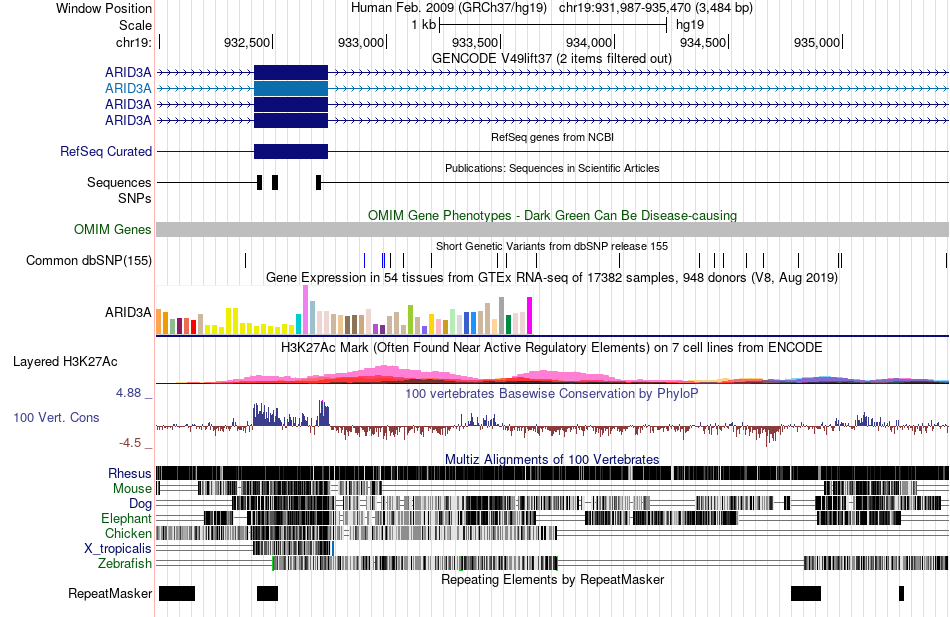Screen dimensions: 950x617
Task: Click the 933,000 ruler position
Action: click(361, 42)
